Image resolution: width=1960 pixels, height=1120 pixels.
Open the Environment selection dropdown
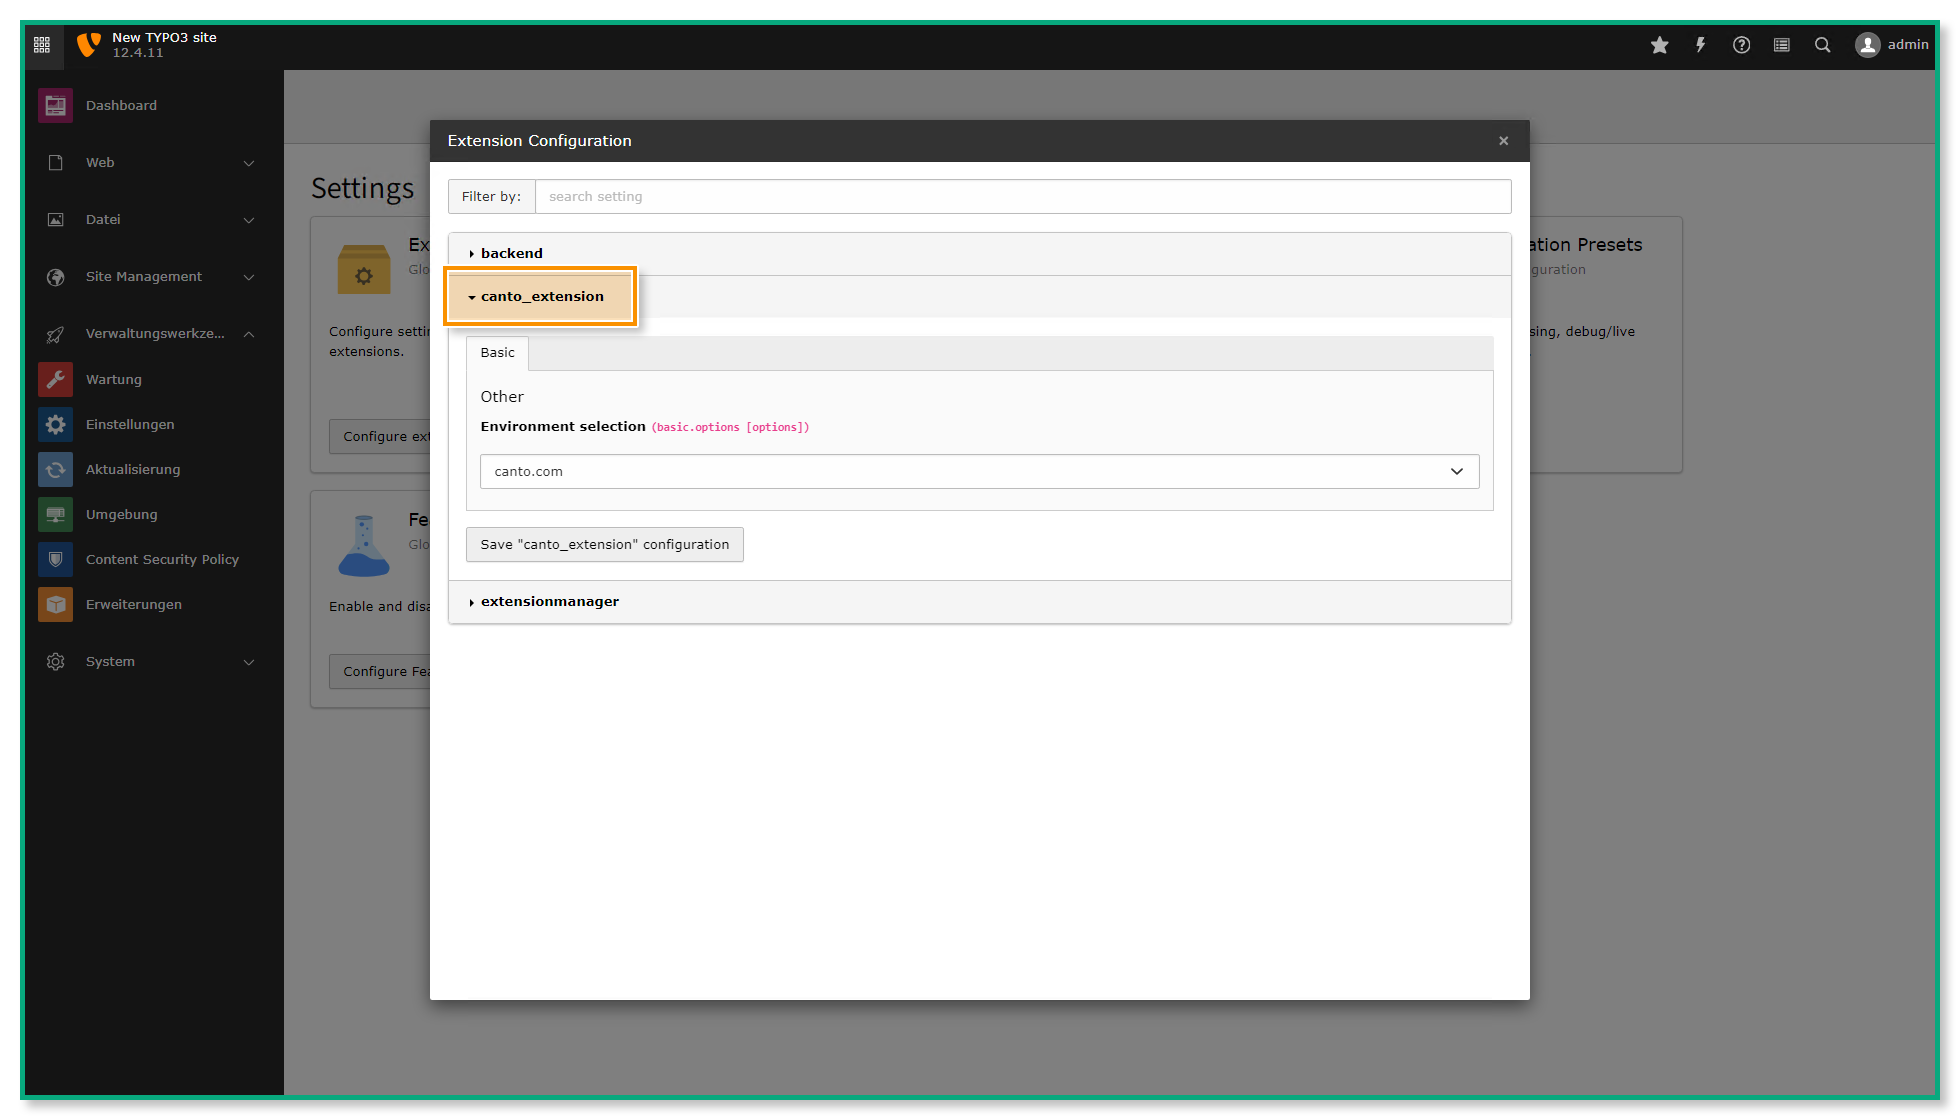(x=979, y=471)
